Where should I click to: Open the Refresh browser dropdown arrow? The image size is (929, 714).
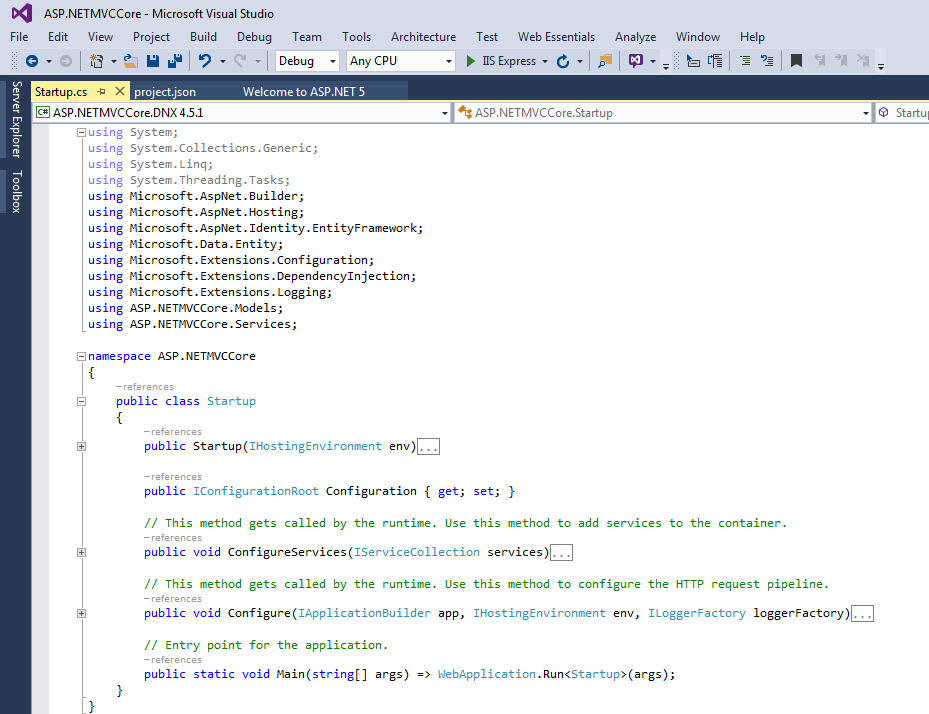[x=580, y=61]
